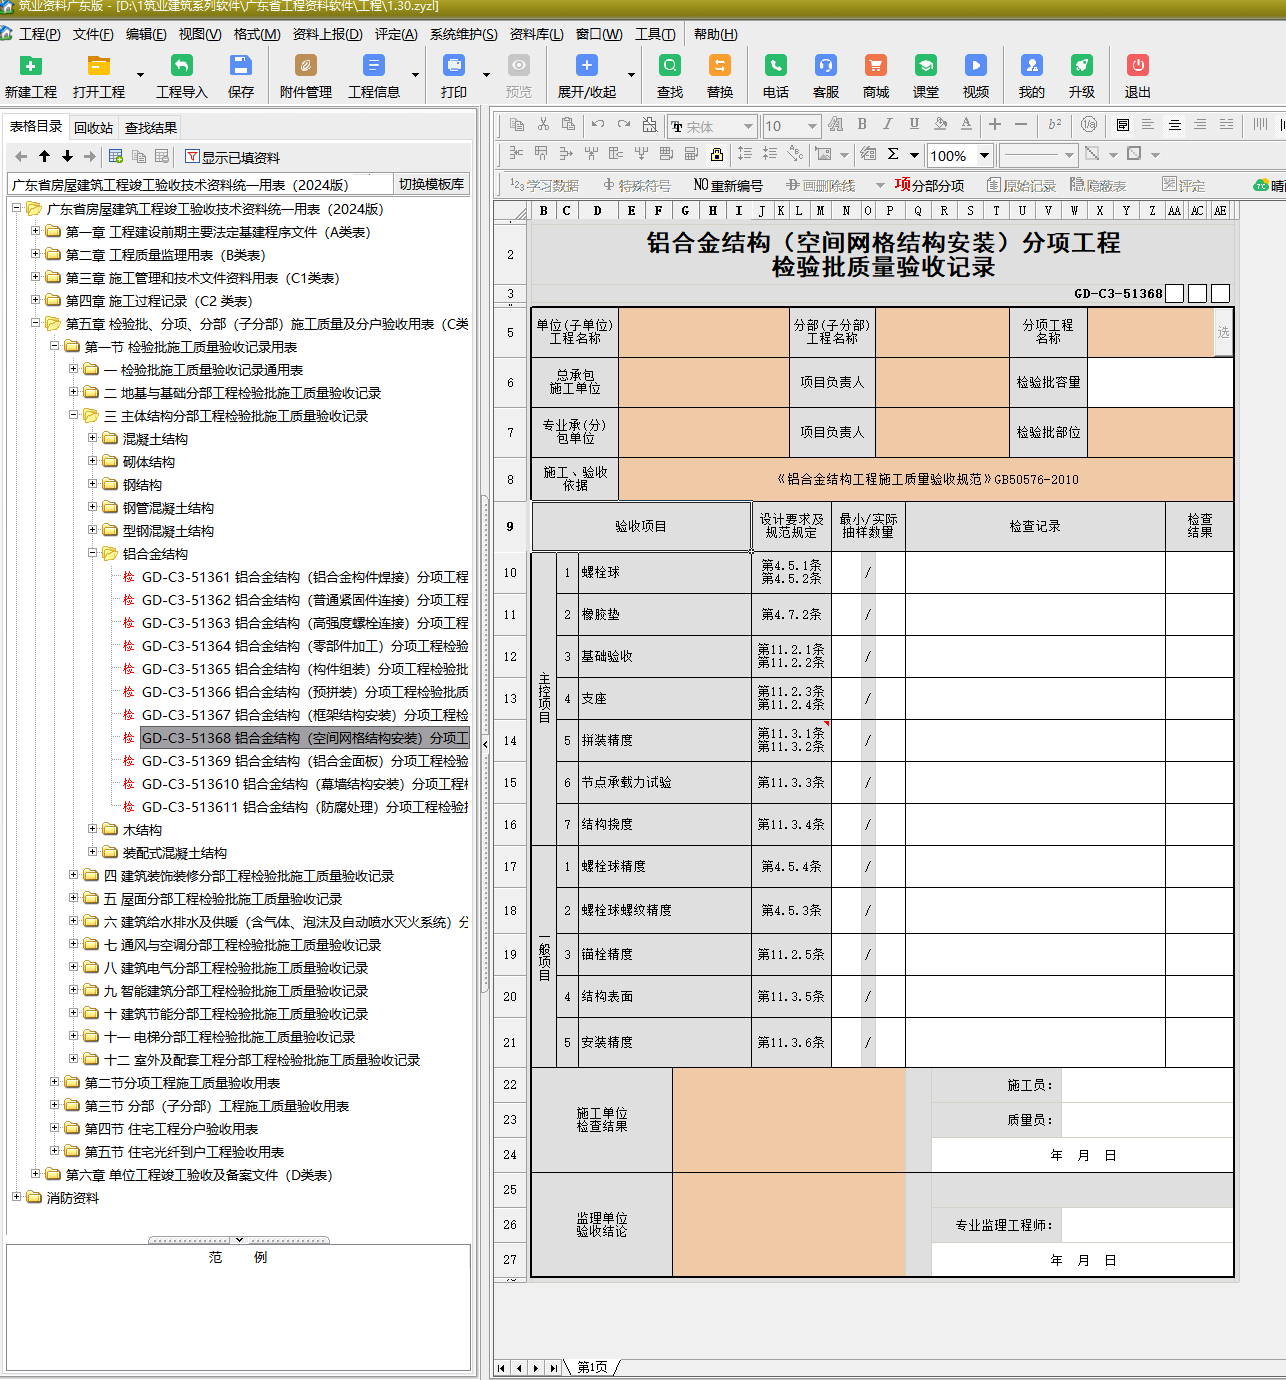The height and width of the screenshot is (1380, 1286).
Task: Click the 切换模板库 button
Action: 431,184
